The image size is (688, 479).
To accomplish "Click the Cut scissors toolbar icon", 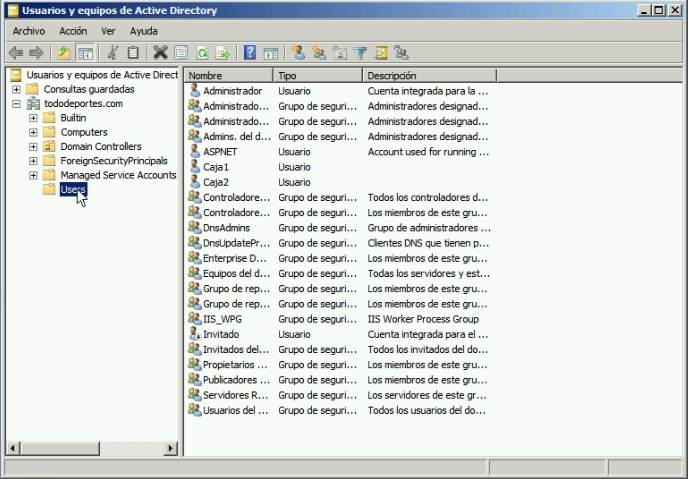I will point(113,53).
